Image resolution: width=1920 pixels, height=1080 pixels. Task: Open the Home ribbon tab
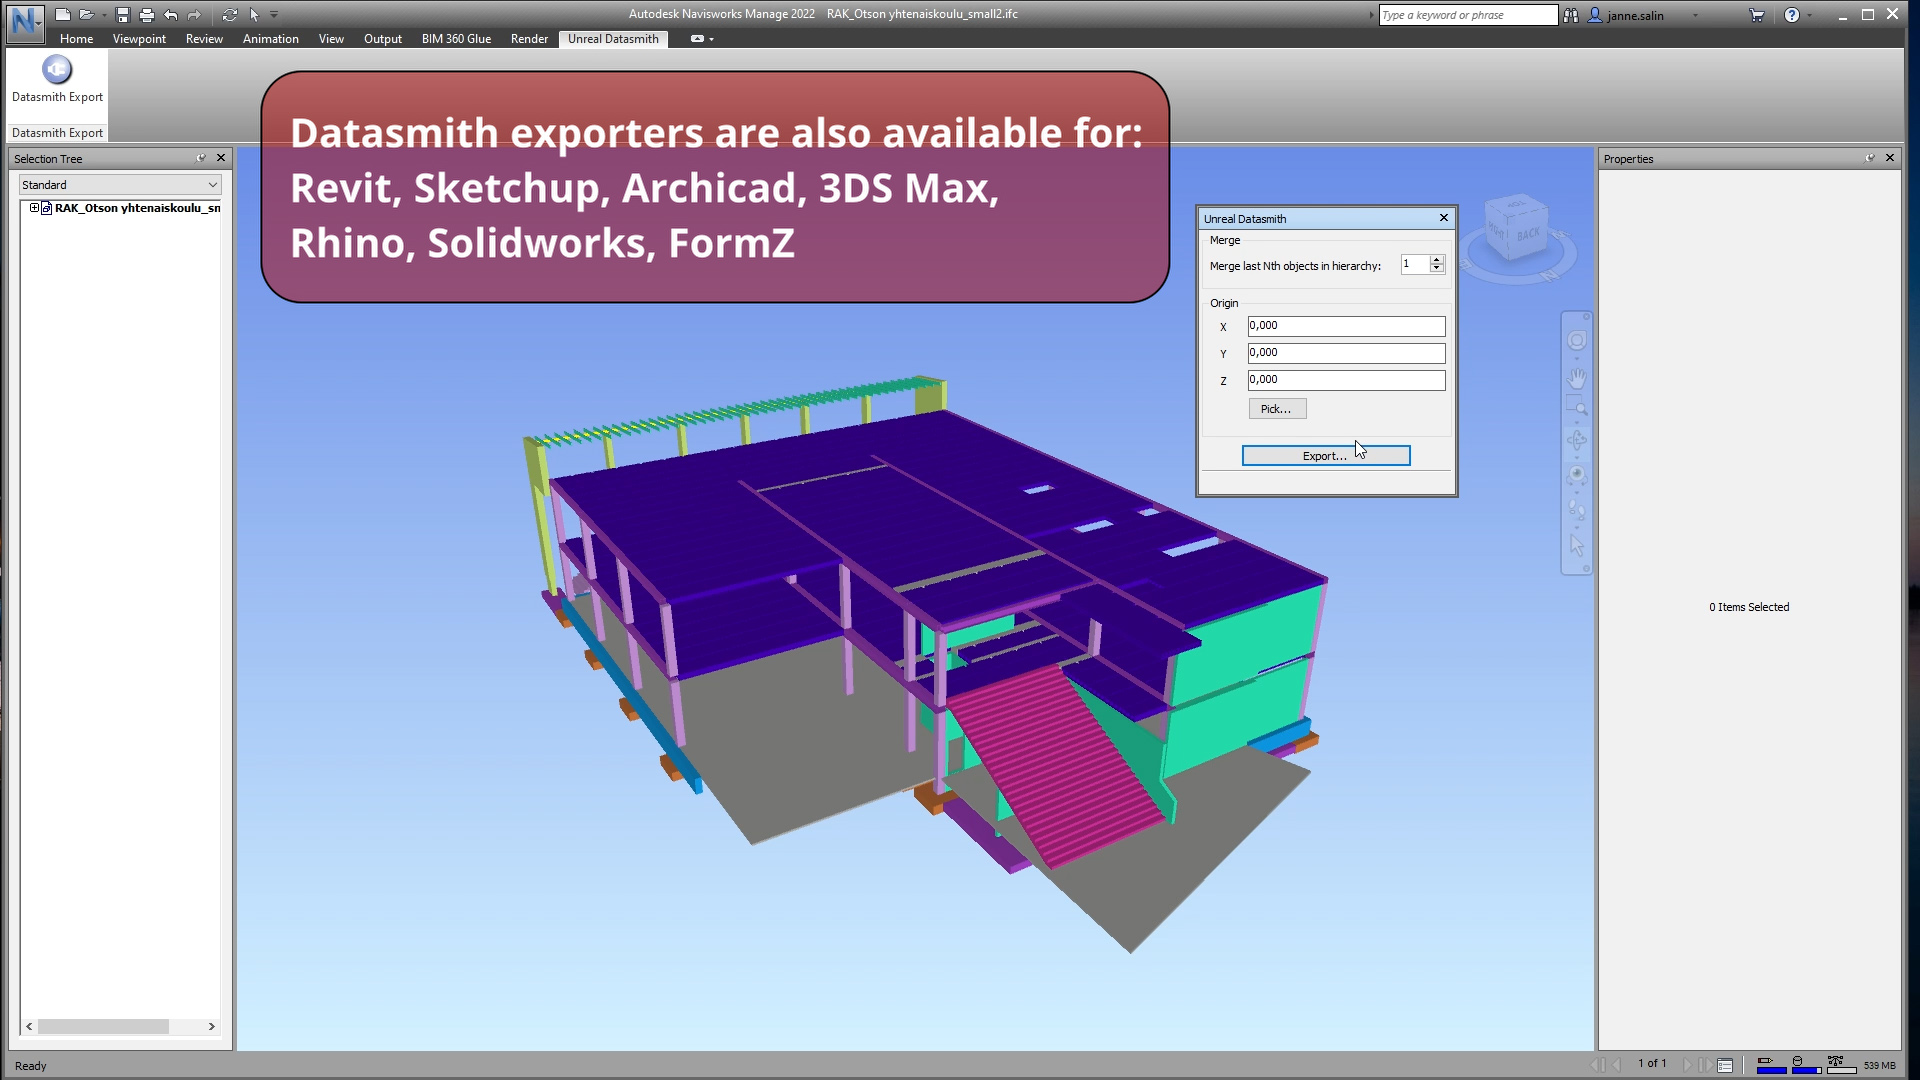tap(76, 38)
